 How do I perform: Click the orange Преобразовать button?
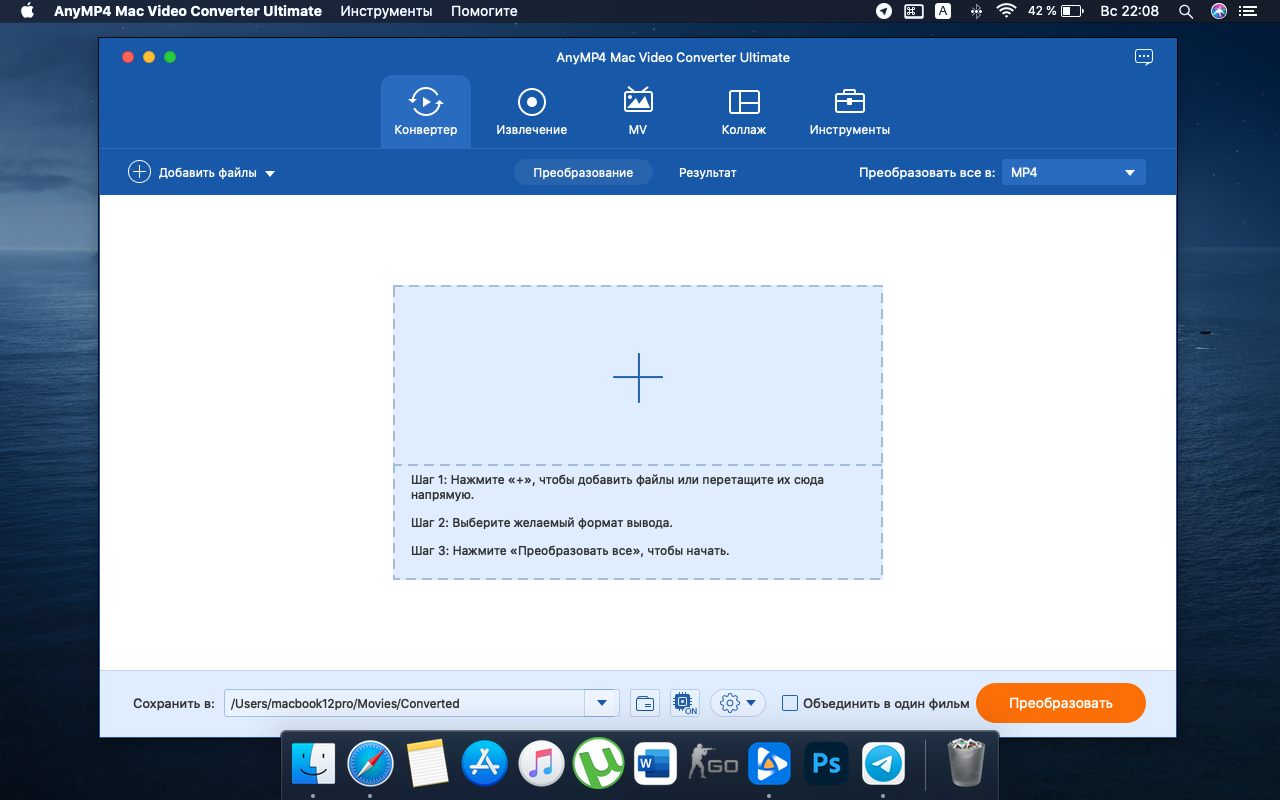(1061, 703)
